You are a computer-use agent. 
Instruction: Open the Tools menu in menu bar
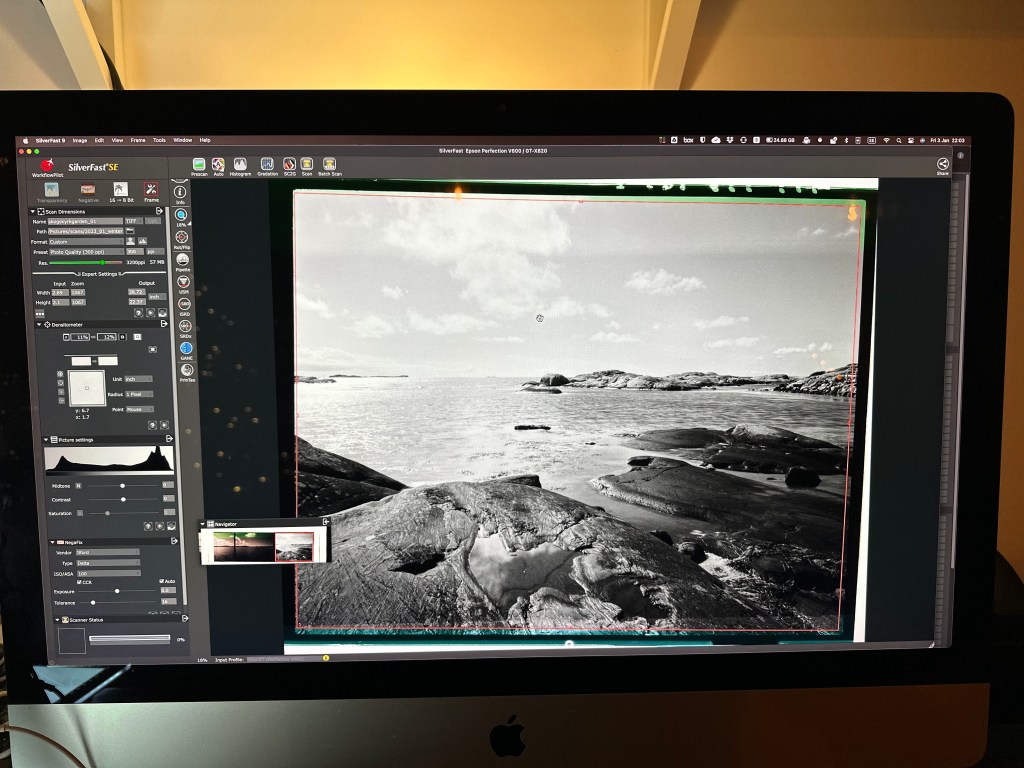coord(159,140)
